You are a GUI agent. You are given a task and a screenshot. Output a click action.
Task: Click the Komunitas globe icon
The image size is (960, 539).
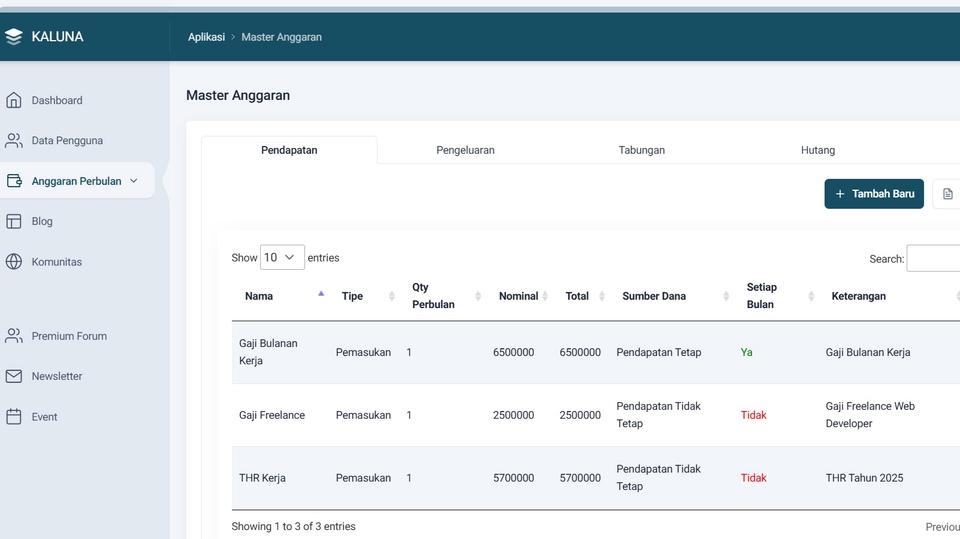click(x=13, y=262)
